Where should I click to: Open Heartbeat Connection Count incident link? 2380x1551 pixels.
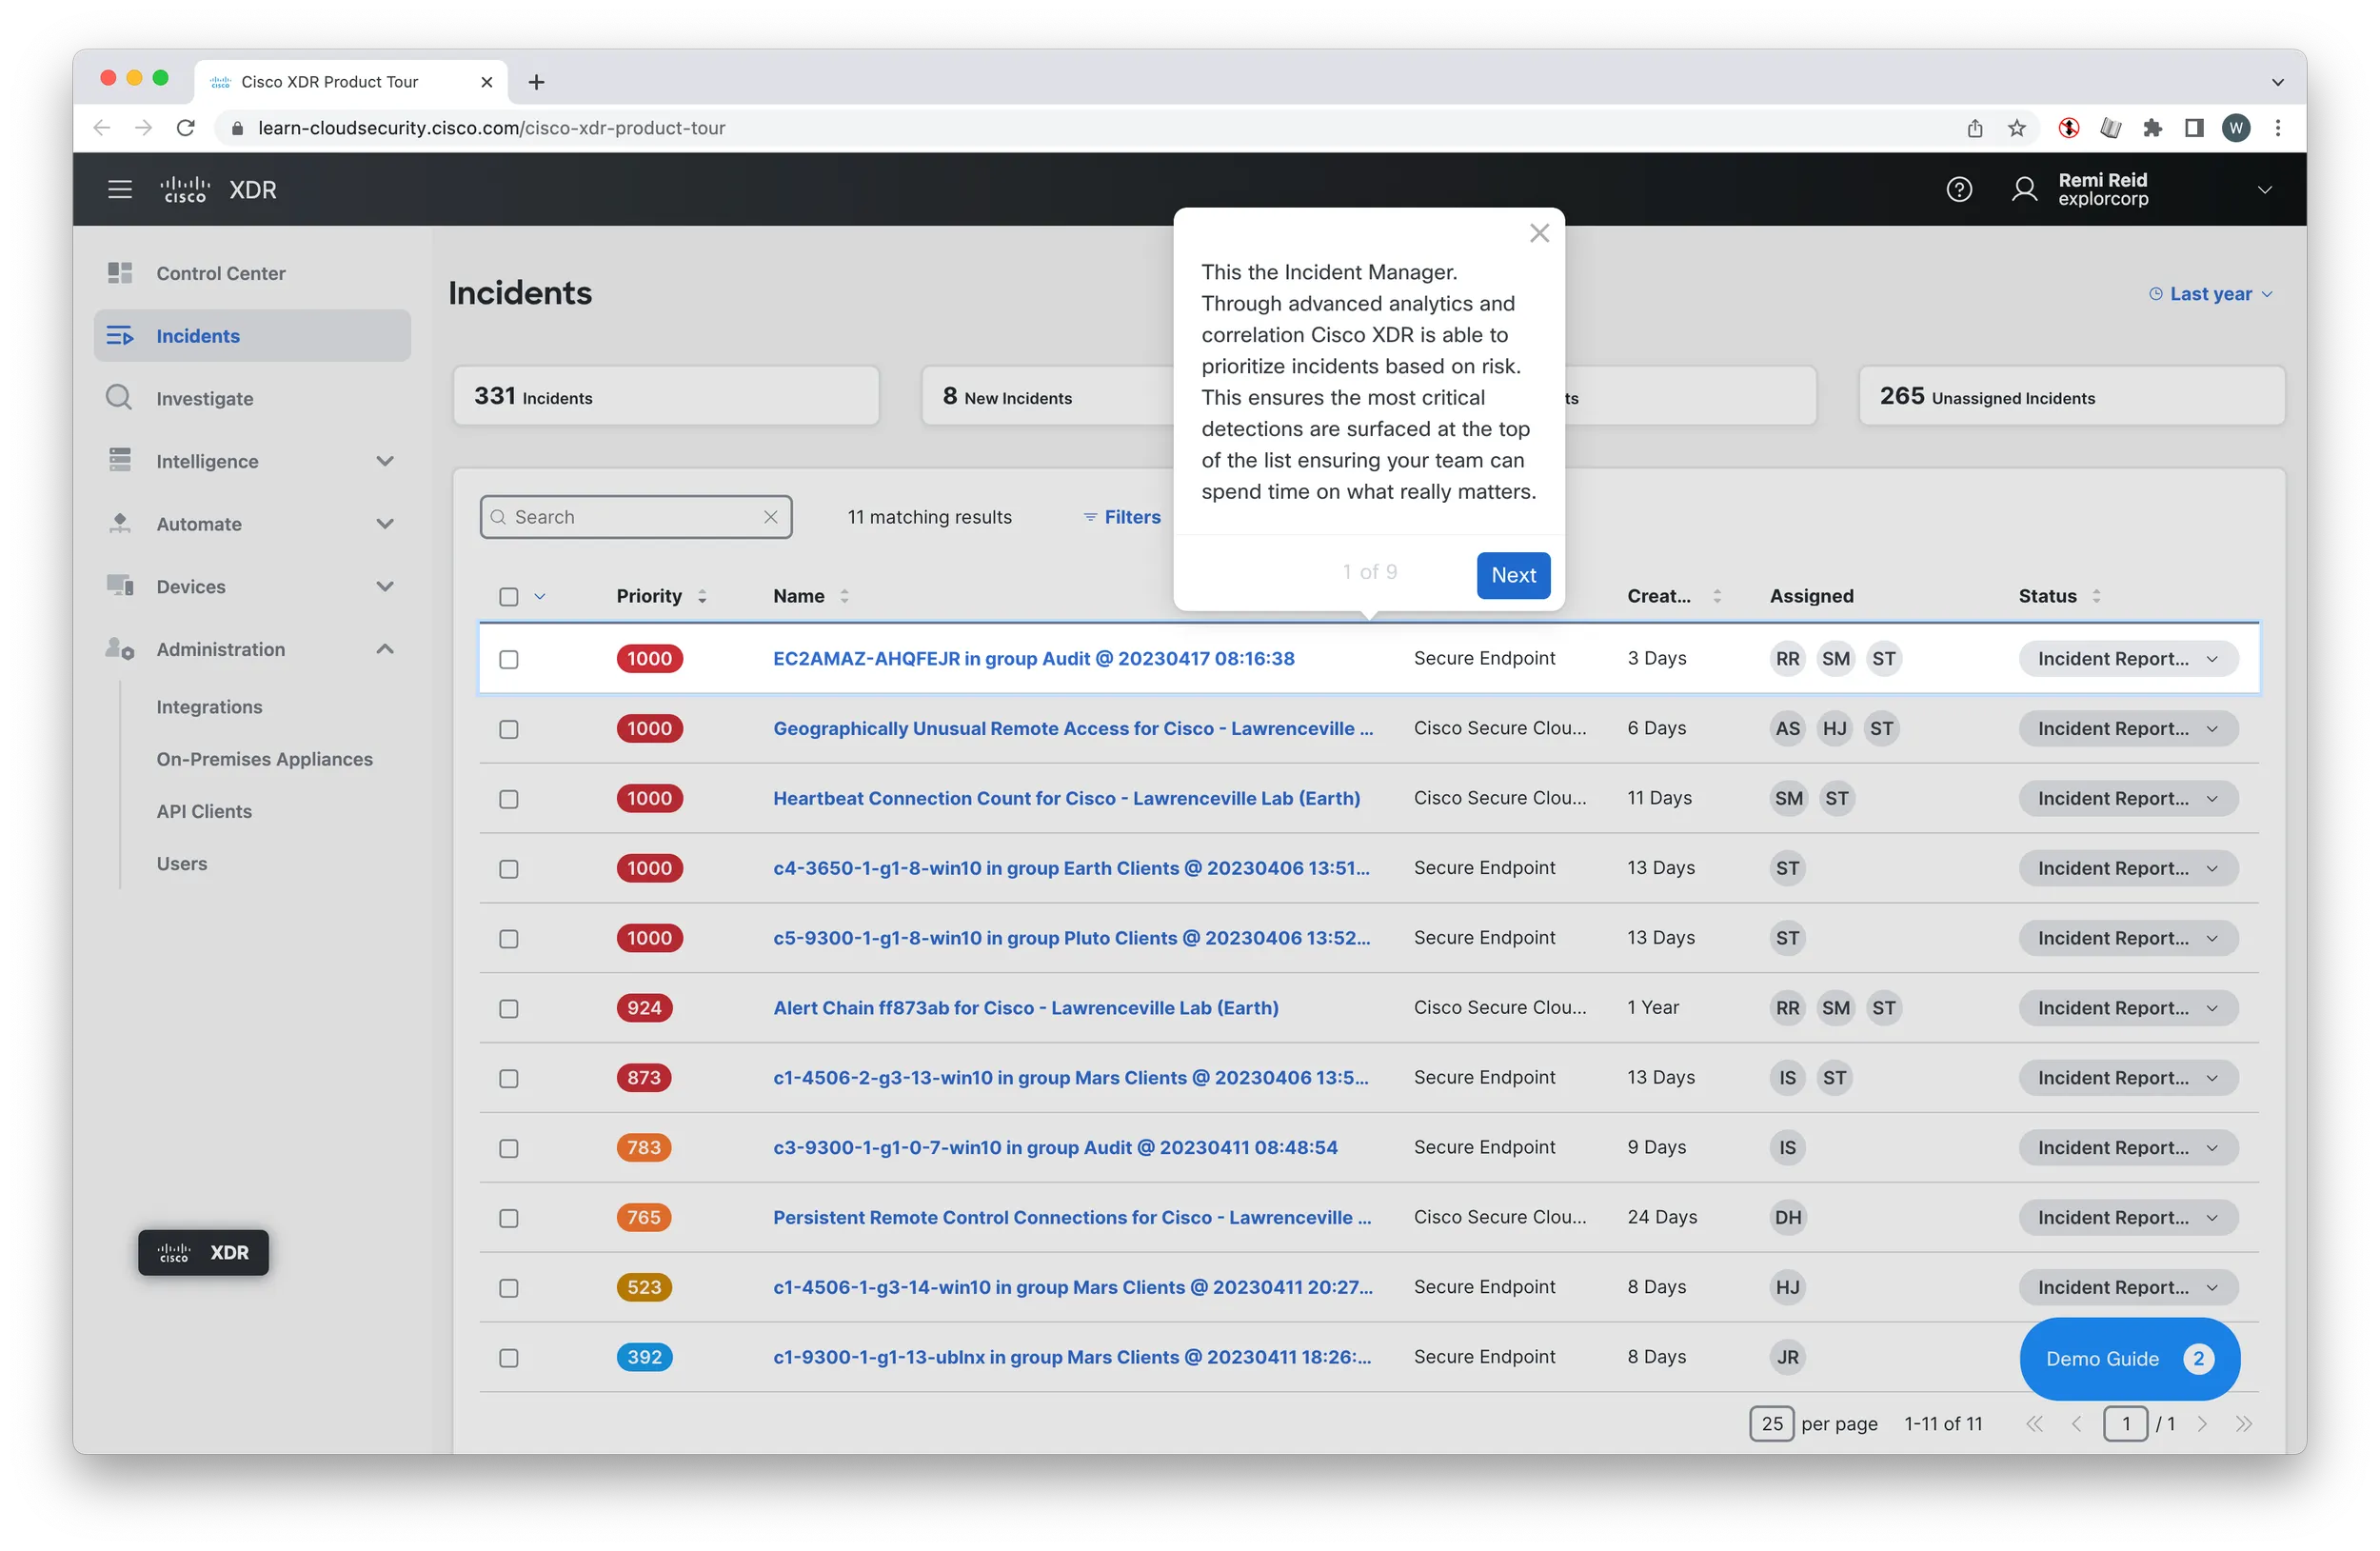click(1066, 798)
